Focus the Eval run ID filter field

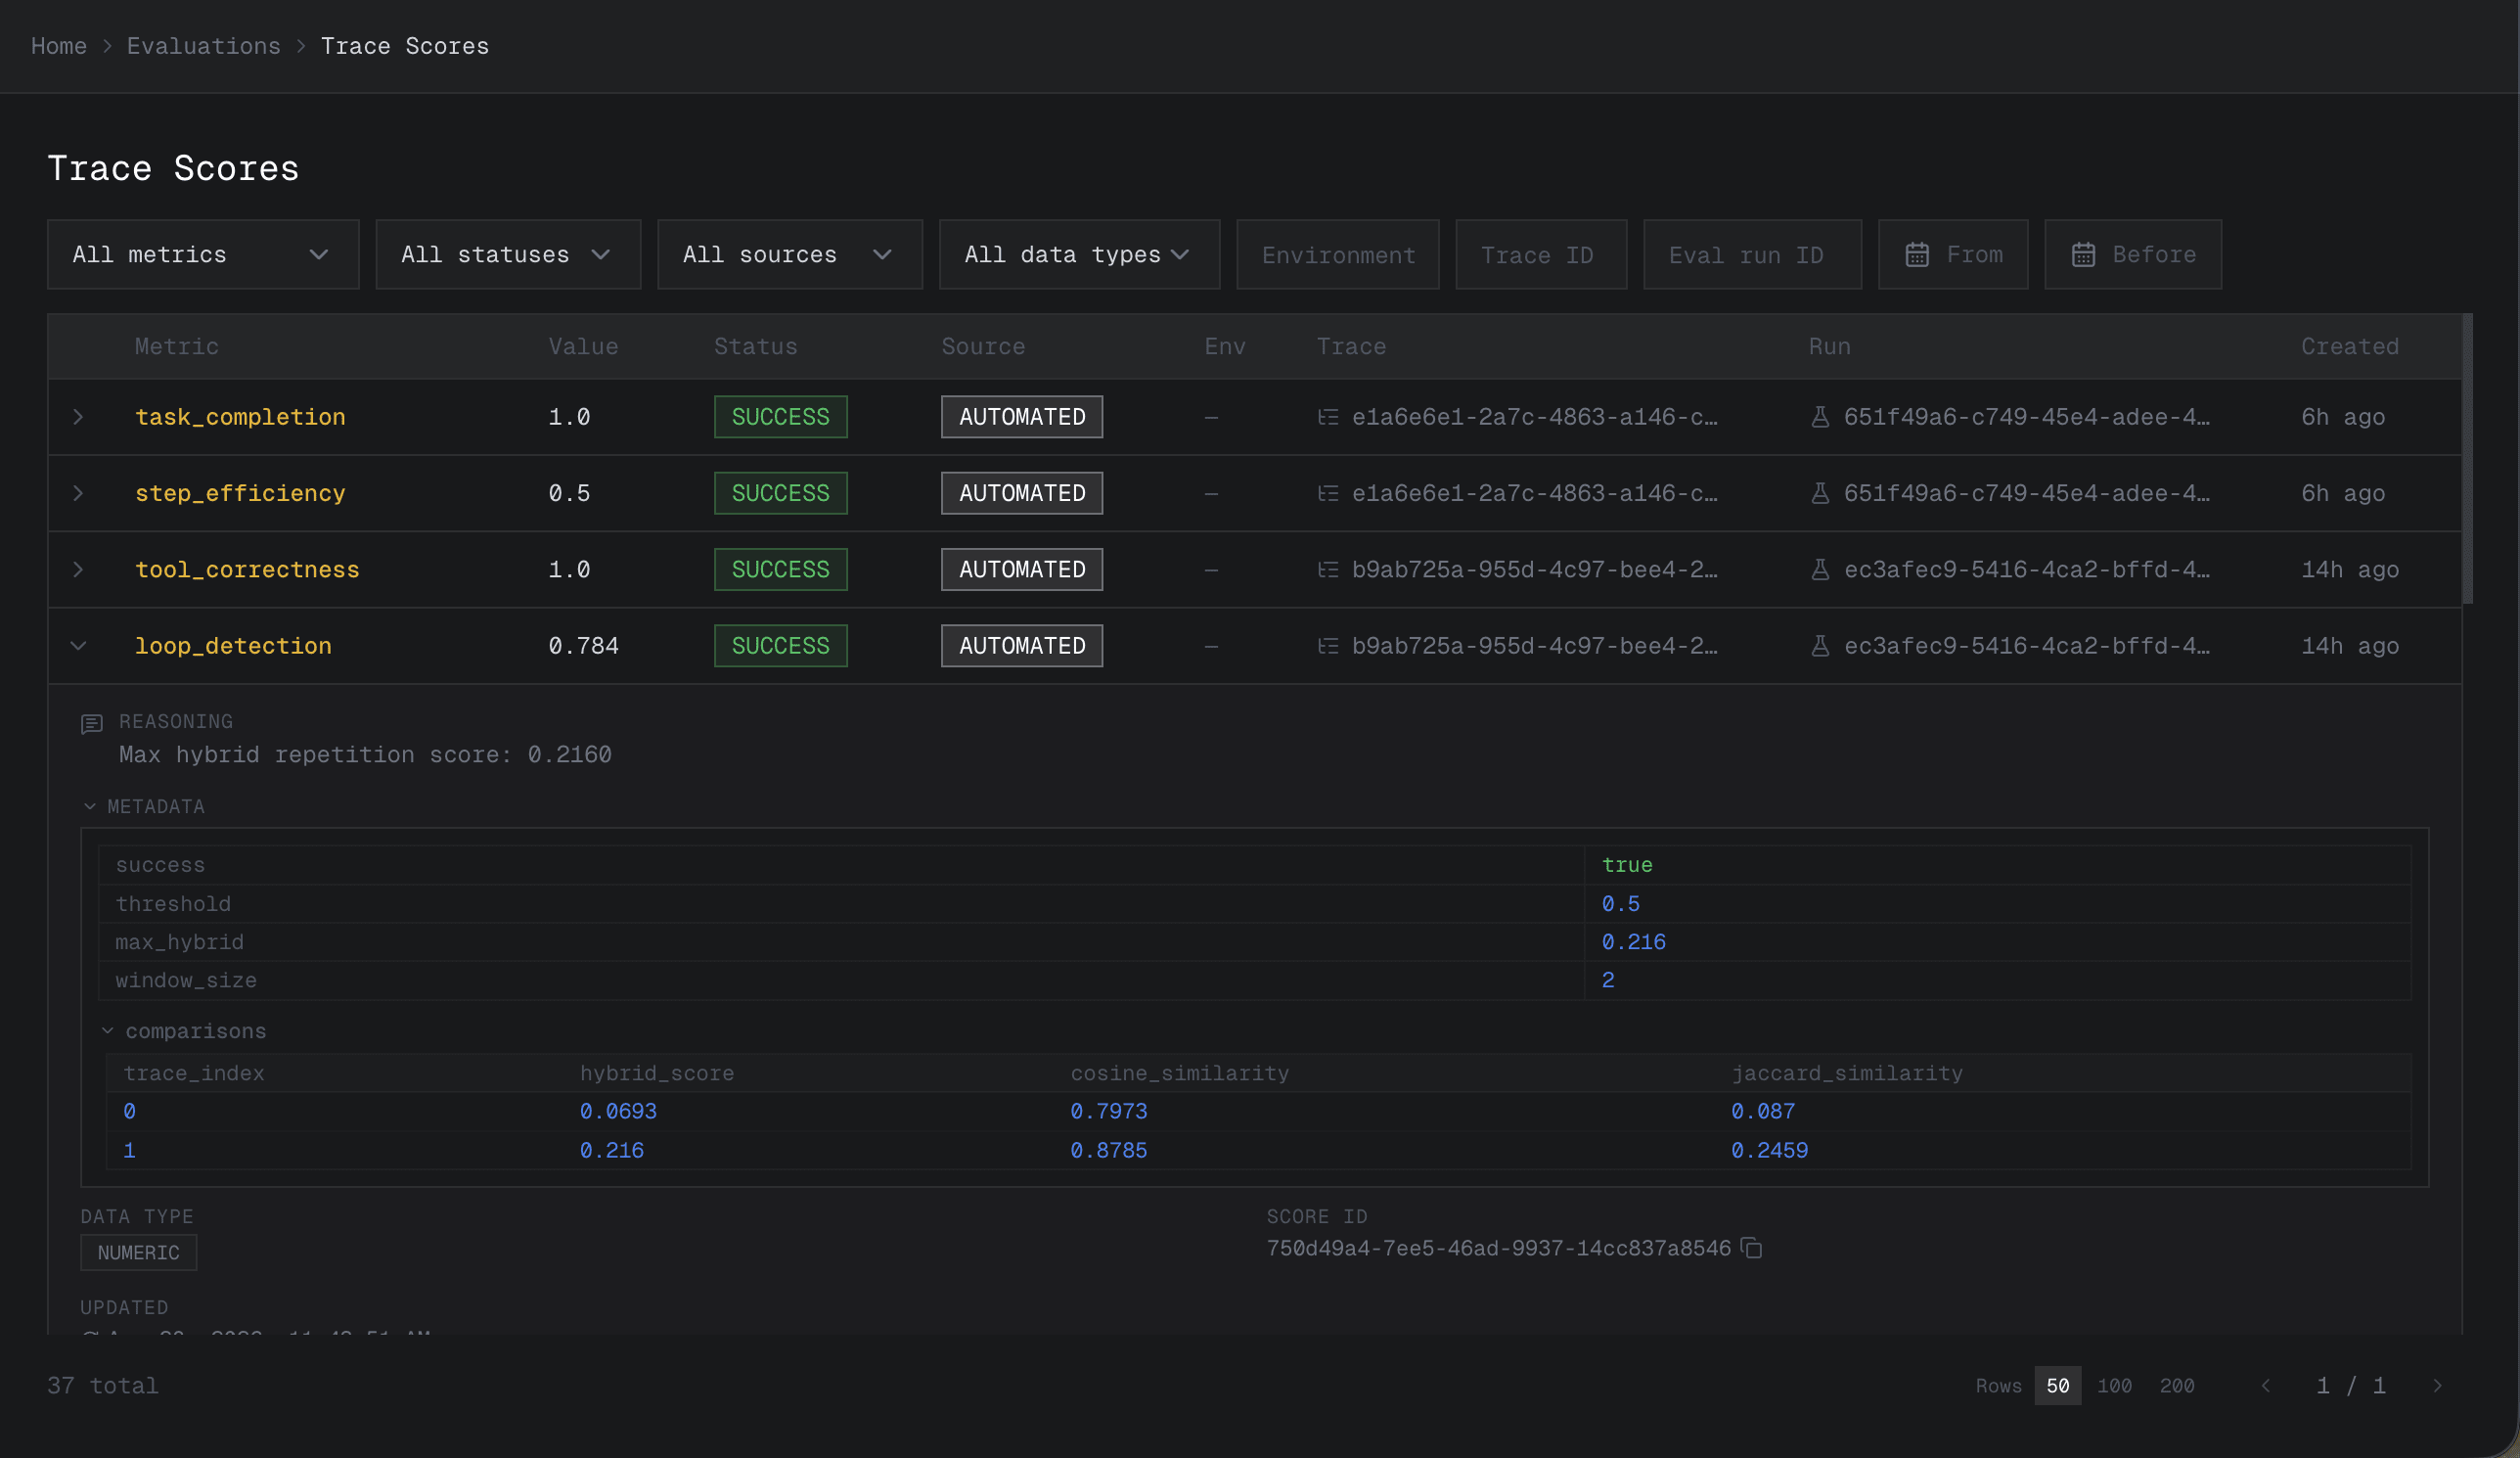coord(1752,255)
